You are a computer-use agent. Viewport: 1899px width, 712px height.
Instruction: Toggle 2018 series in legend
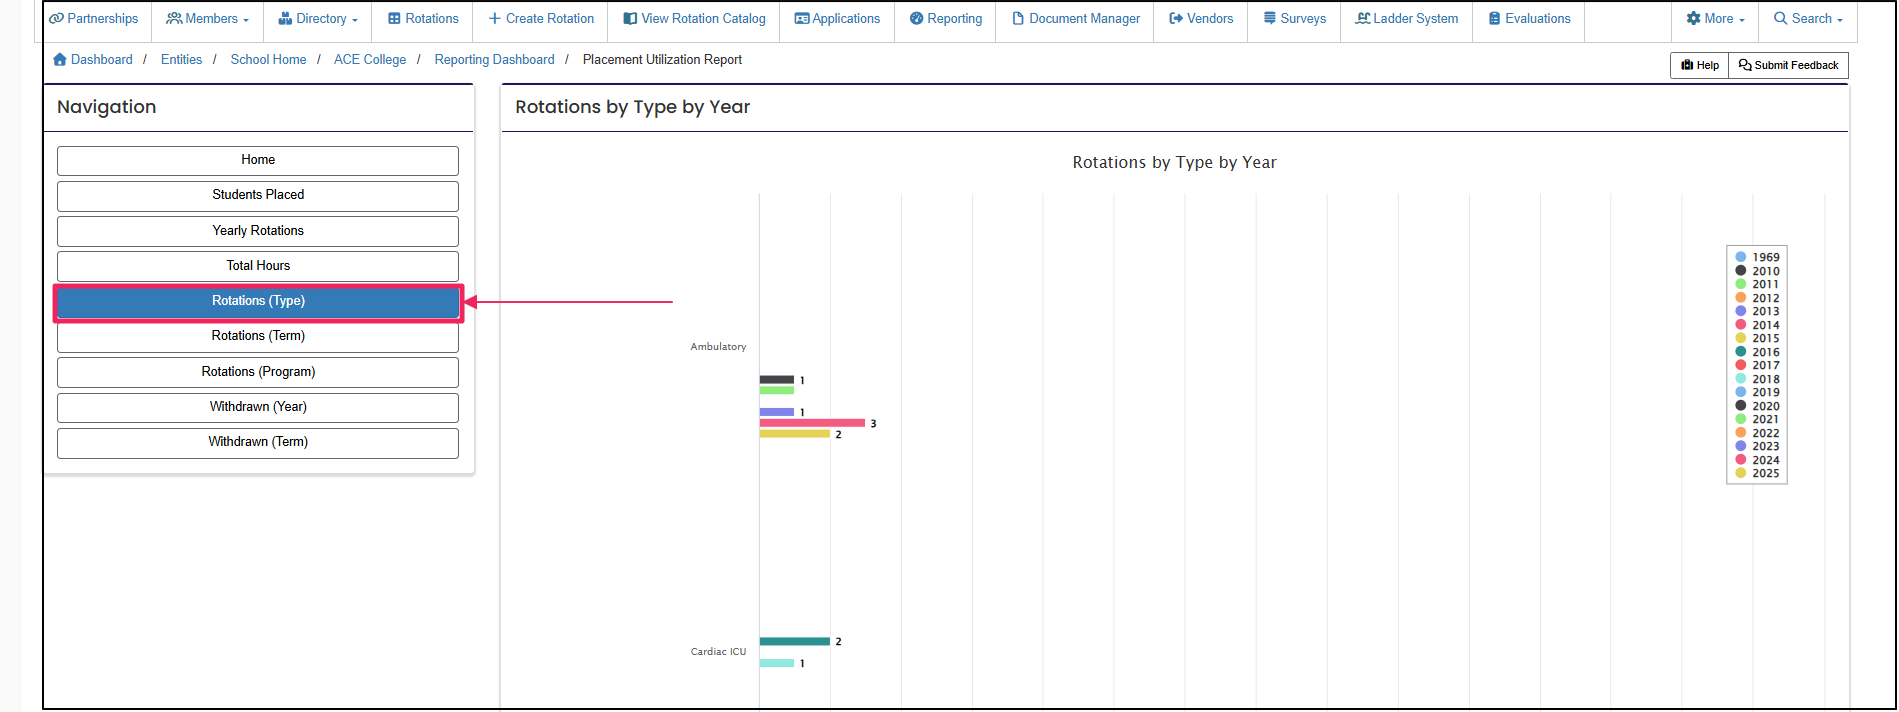coord(1757,379)
